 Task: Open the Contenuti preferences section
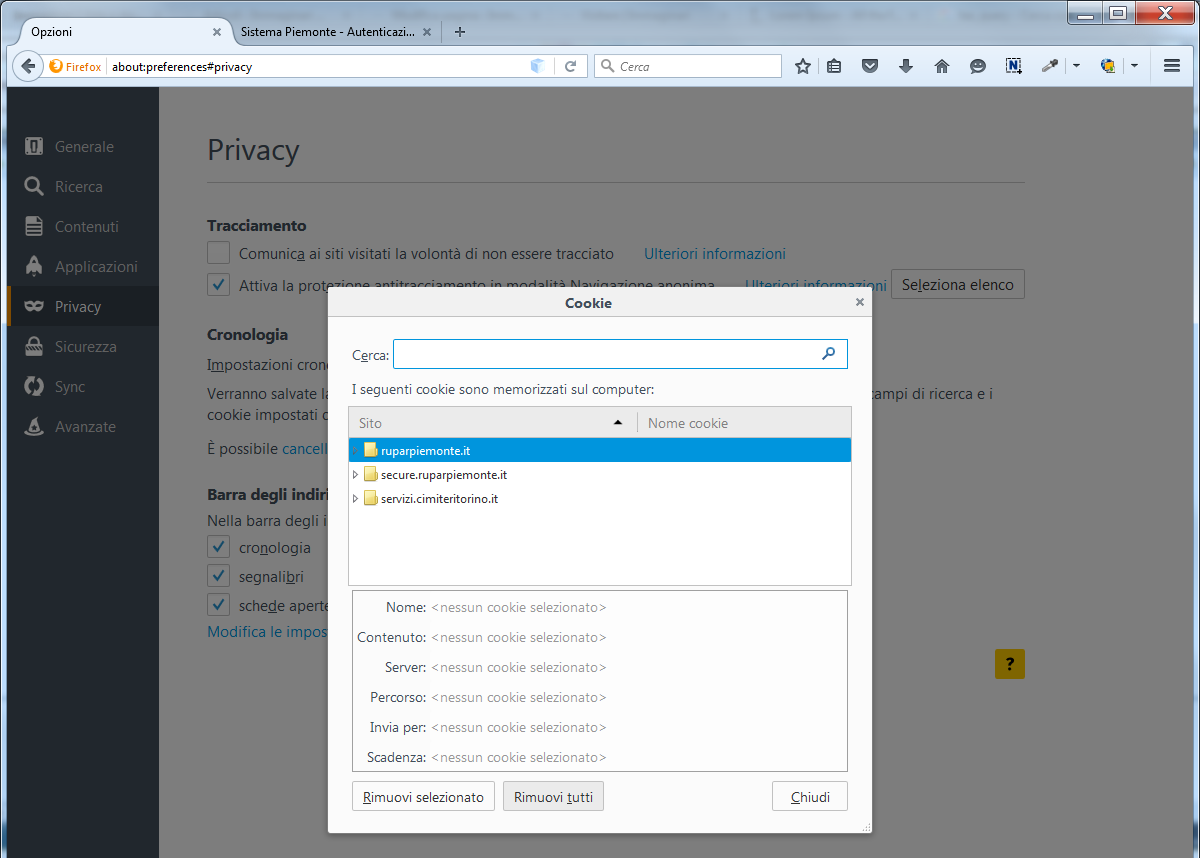pos(82,226)
